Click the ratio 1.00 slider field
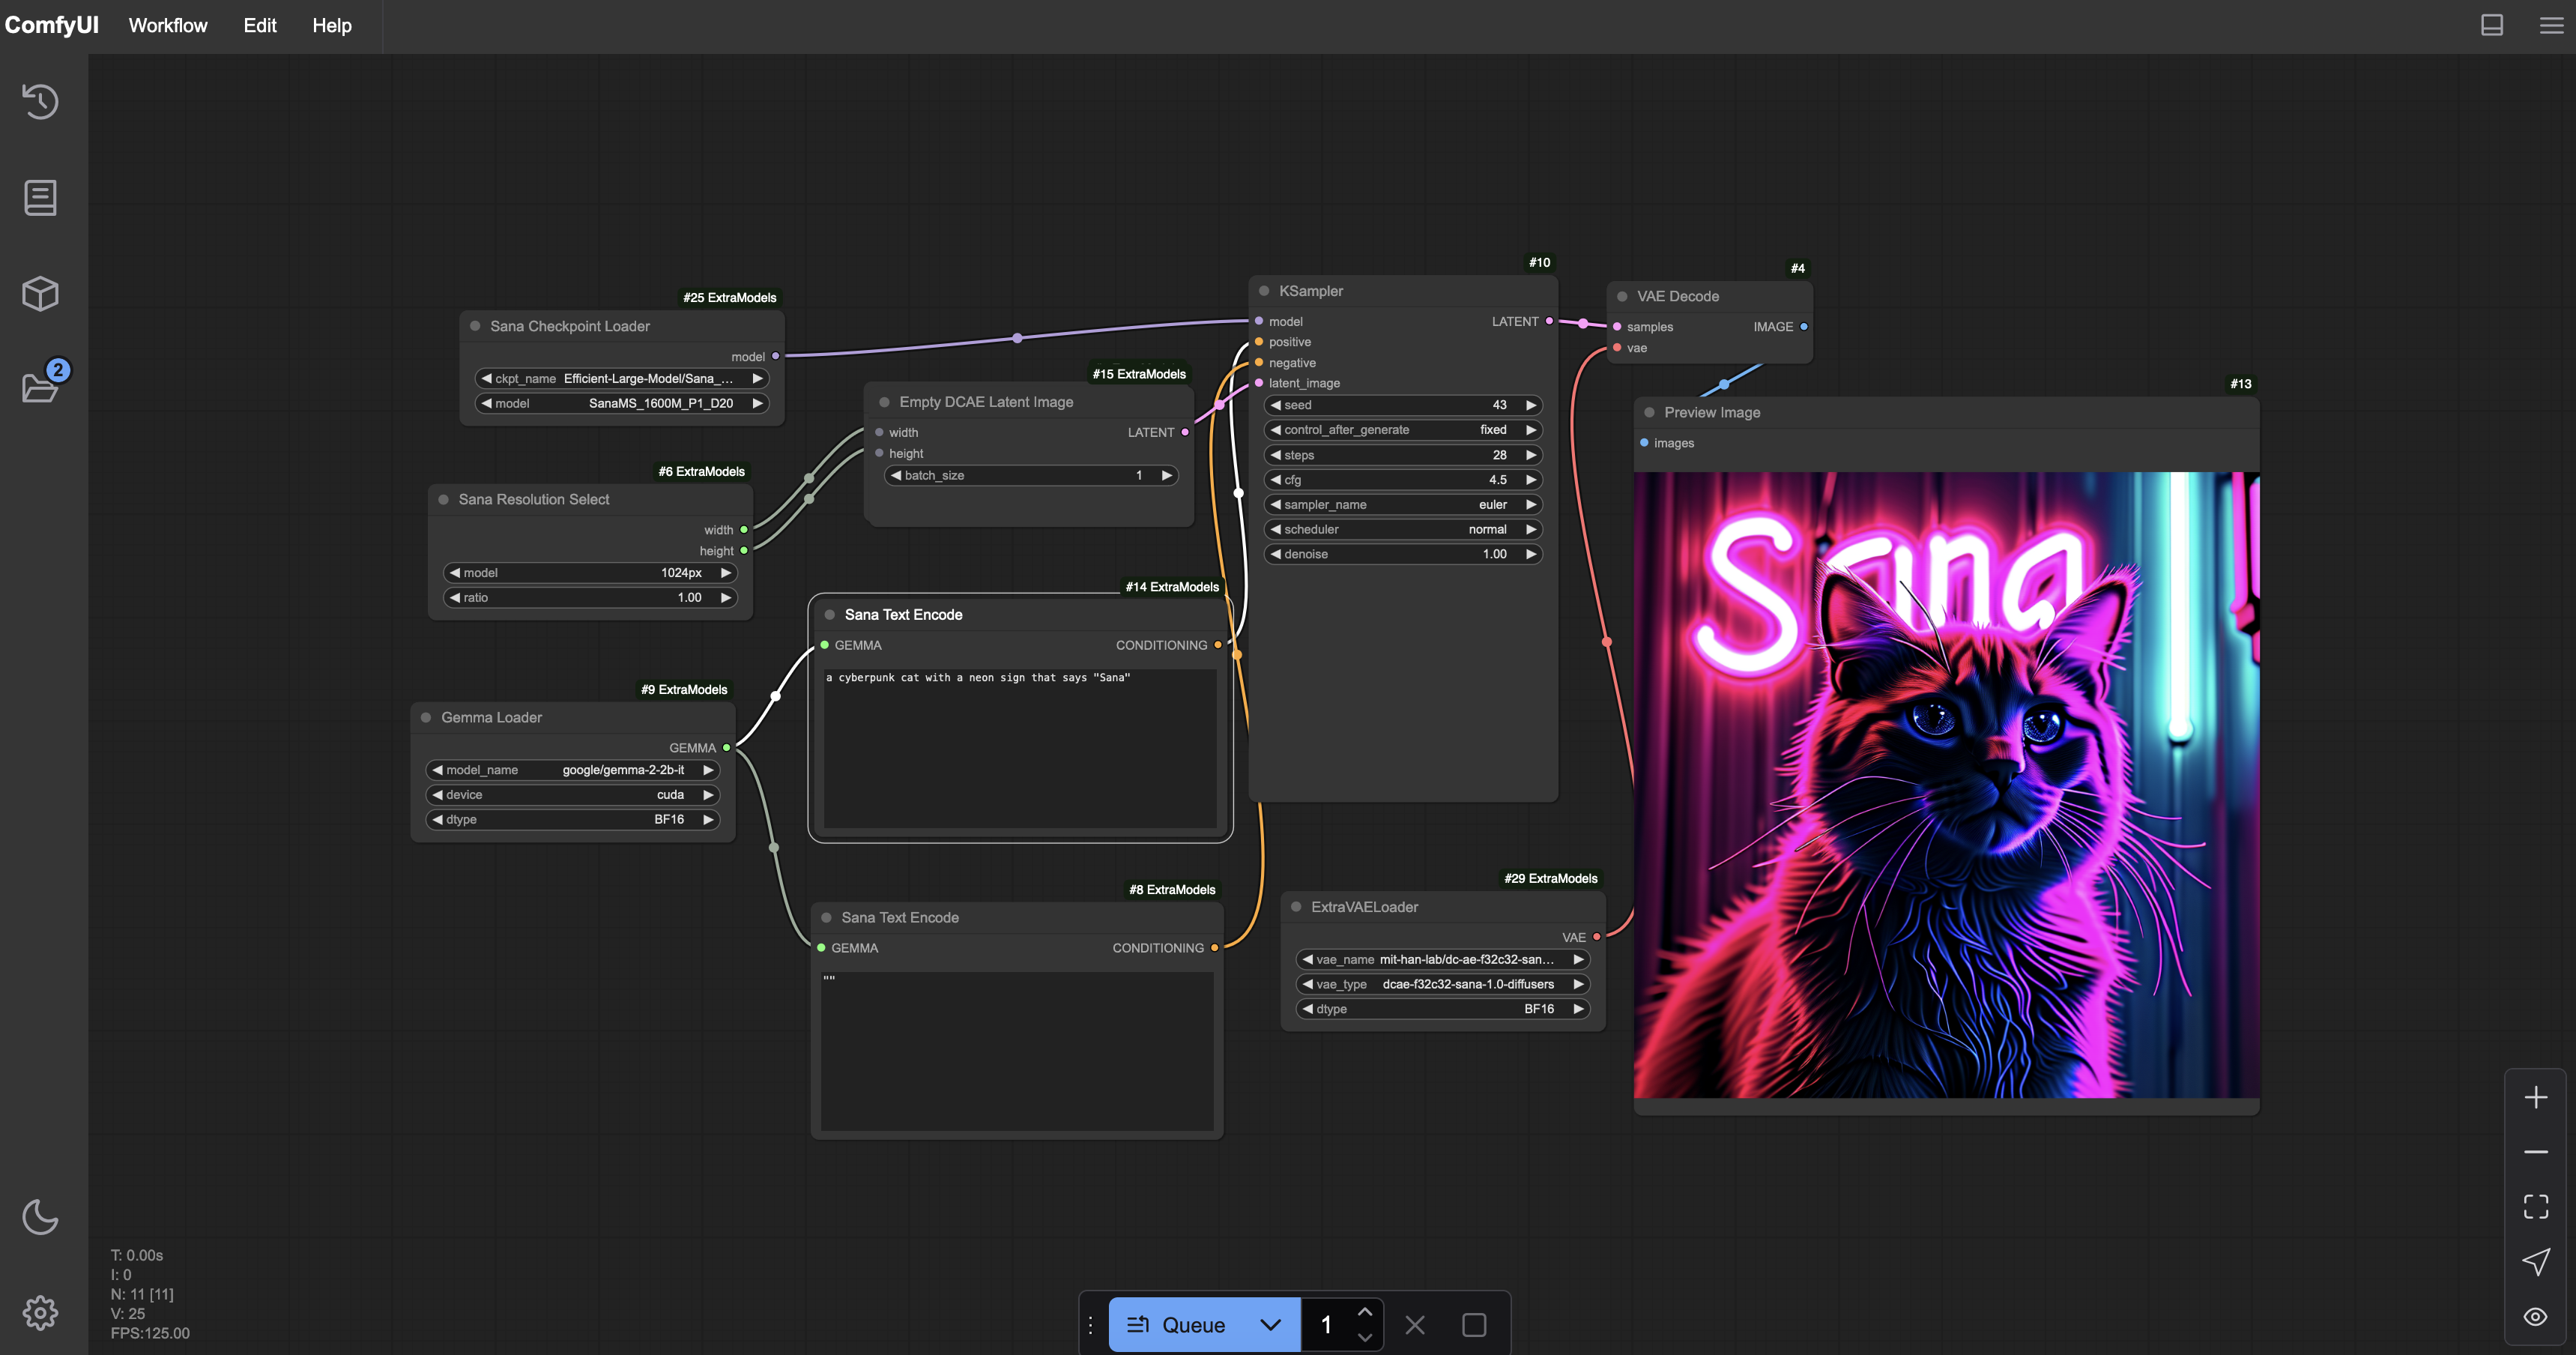The height and width of the screenshot is (1355, 2576). click(590, 598)
